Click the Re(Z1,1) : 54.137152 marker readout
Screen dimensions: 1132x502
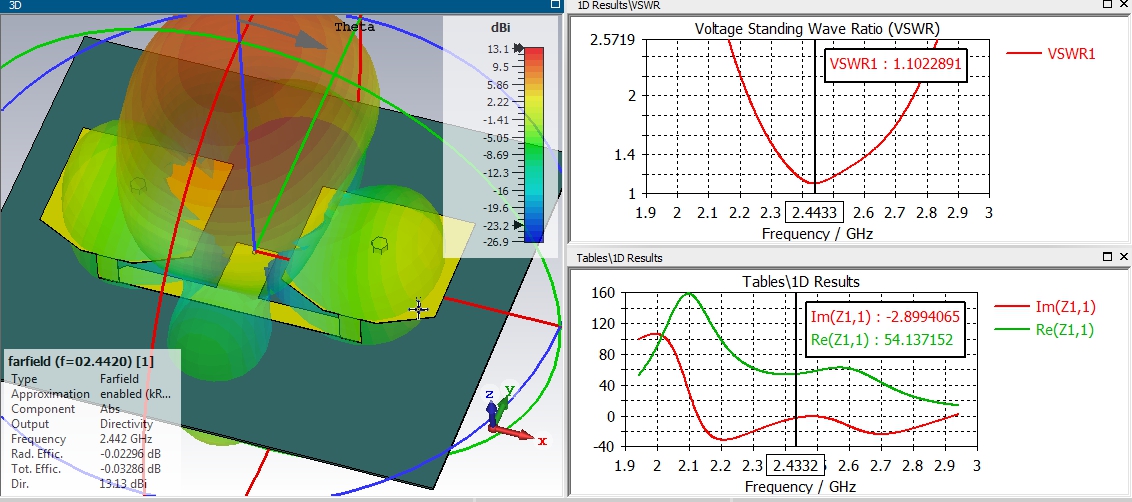pyautogui.click(x=881, y=339)
